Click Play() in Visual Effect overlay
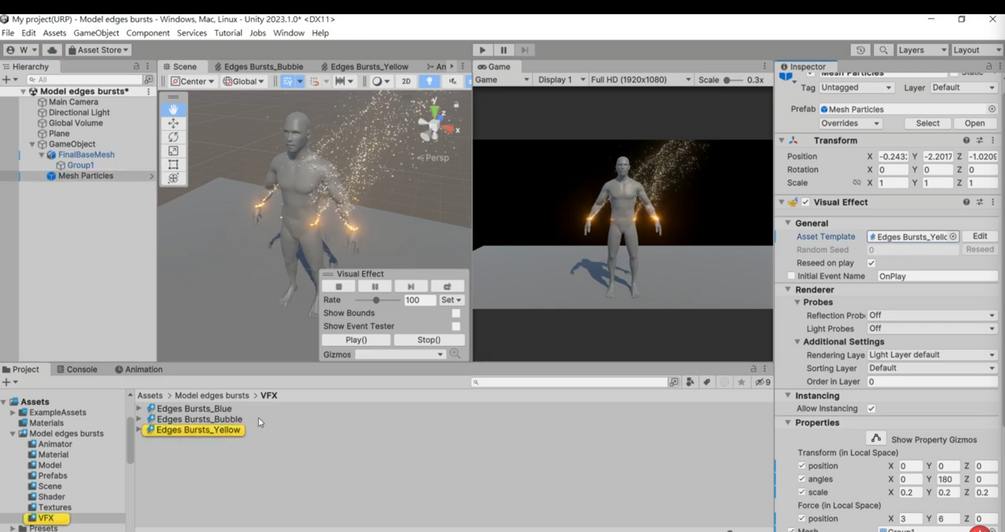This screenshot has height=532, width=1005. pyautogui.click(x=356, y=340)
